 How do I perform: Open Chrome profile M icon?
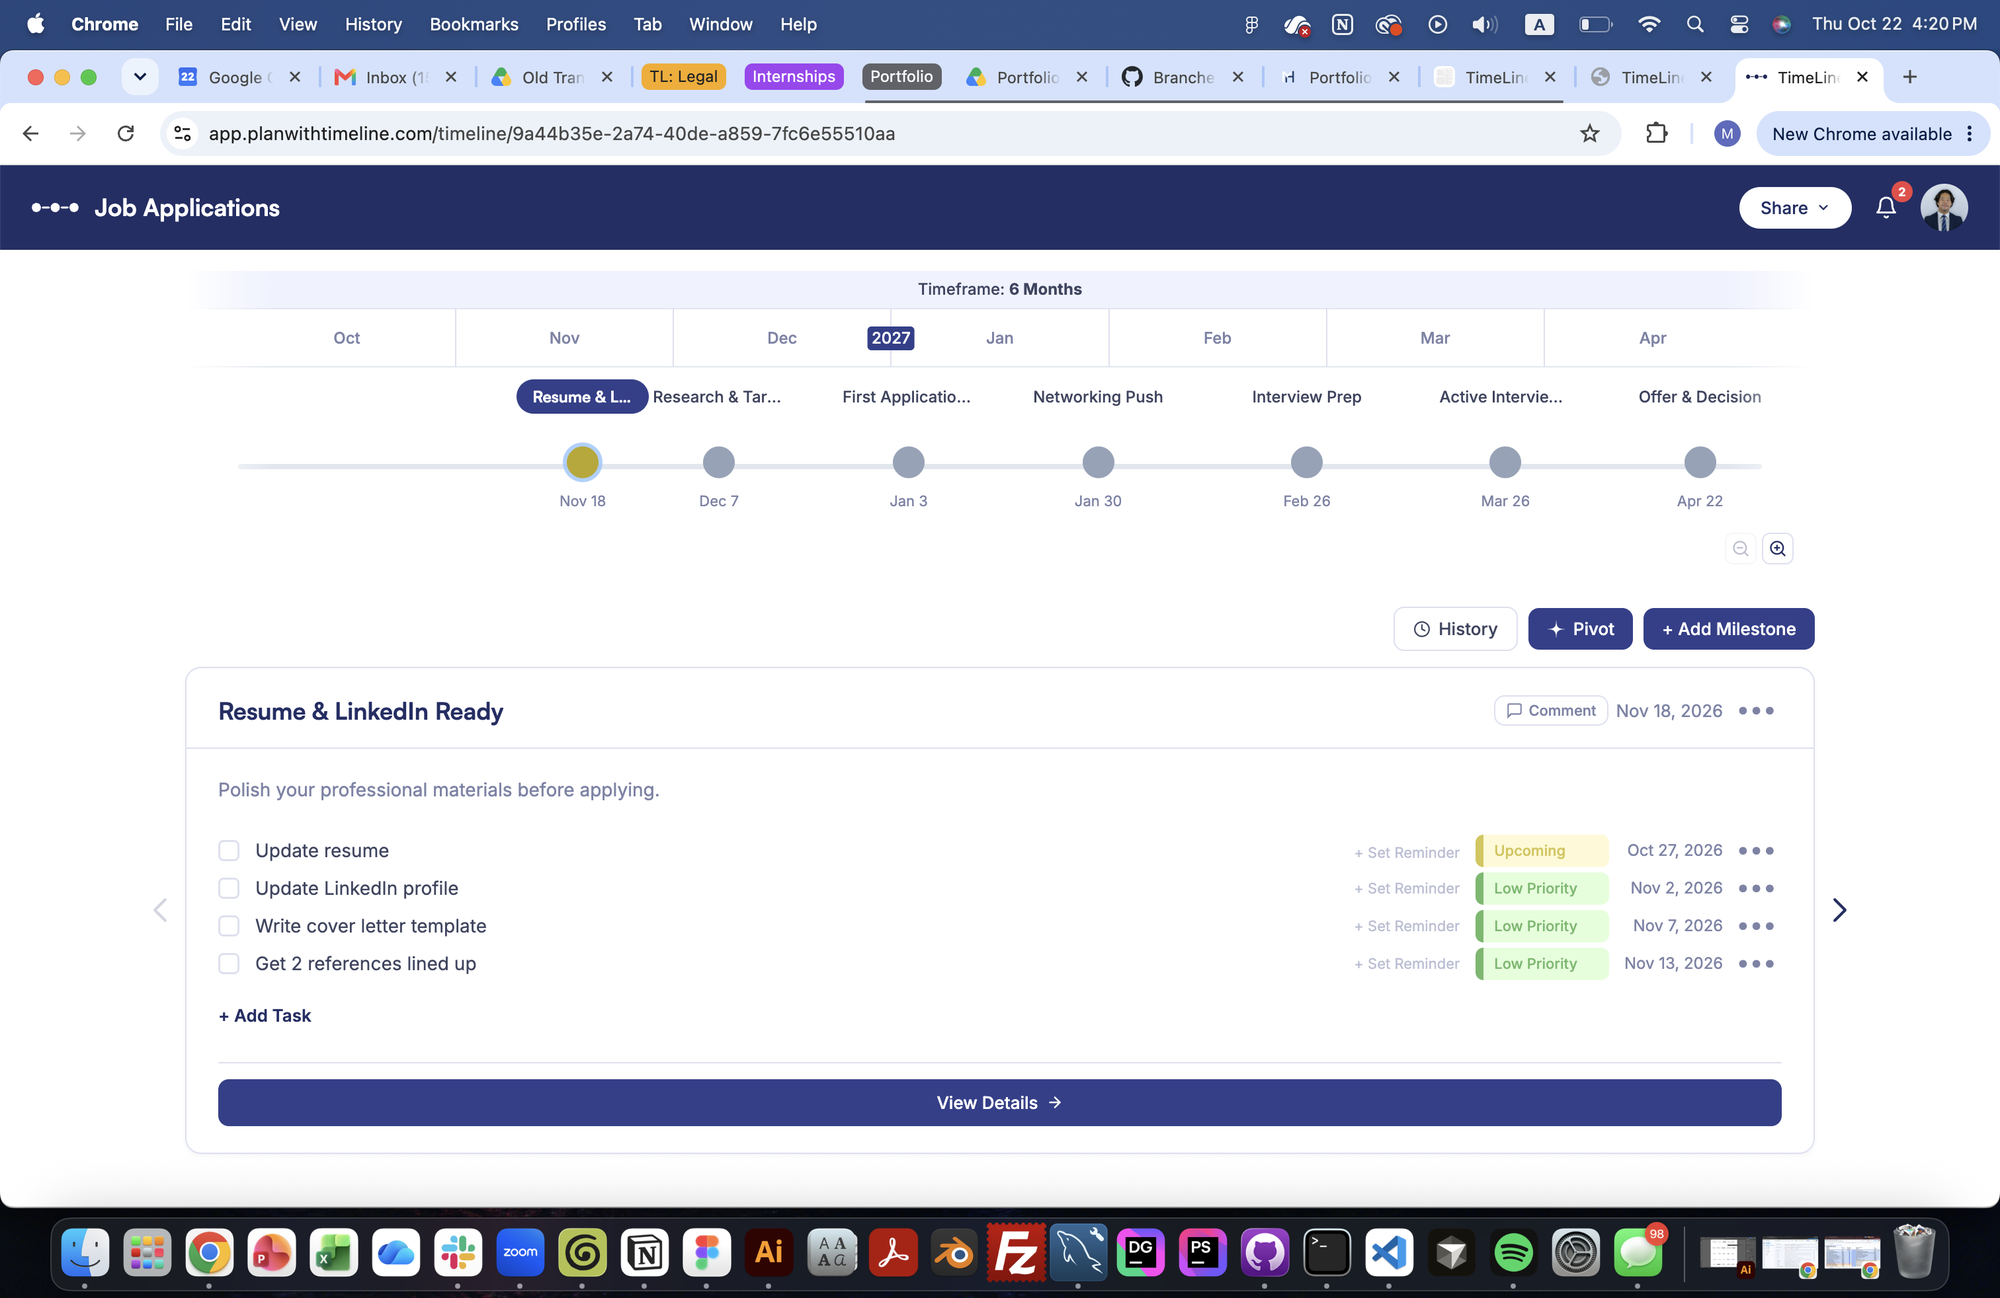[x=1727, y=134]
